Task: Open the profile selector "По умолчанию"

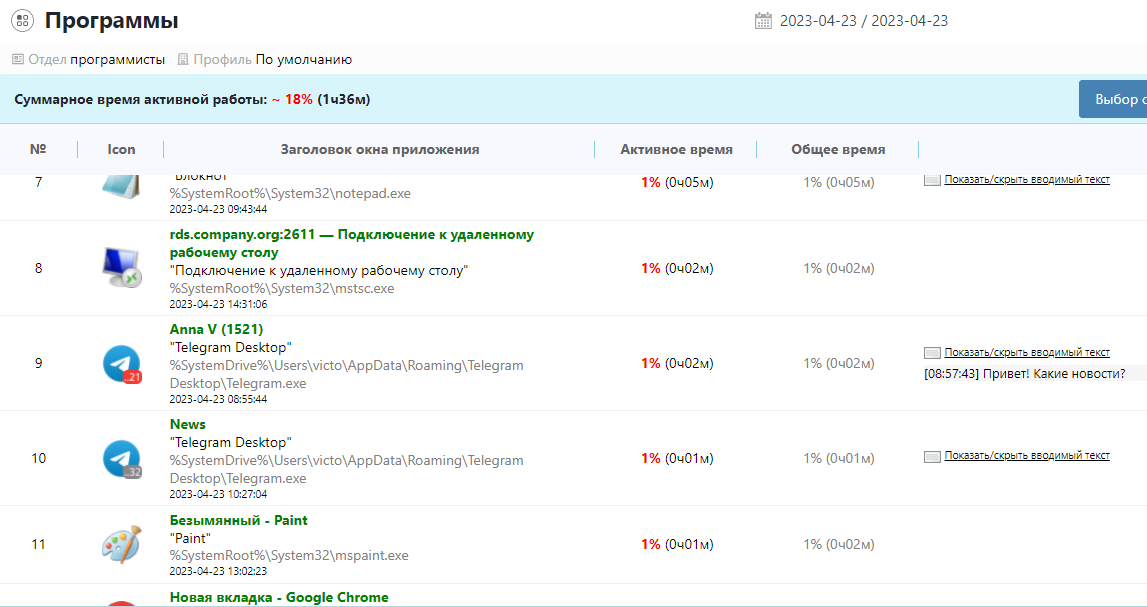Action: point(303,60)
